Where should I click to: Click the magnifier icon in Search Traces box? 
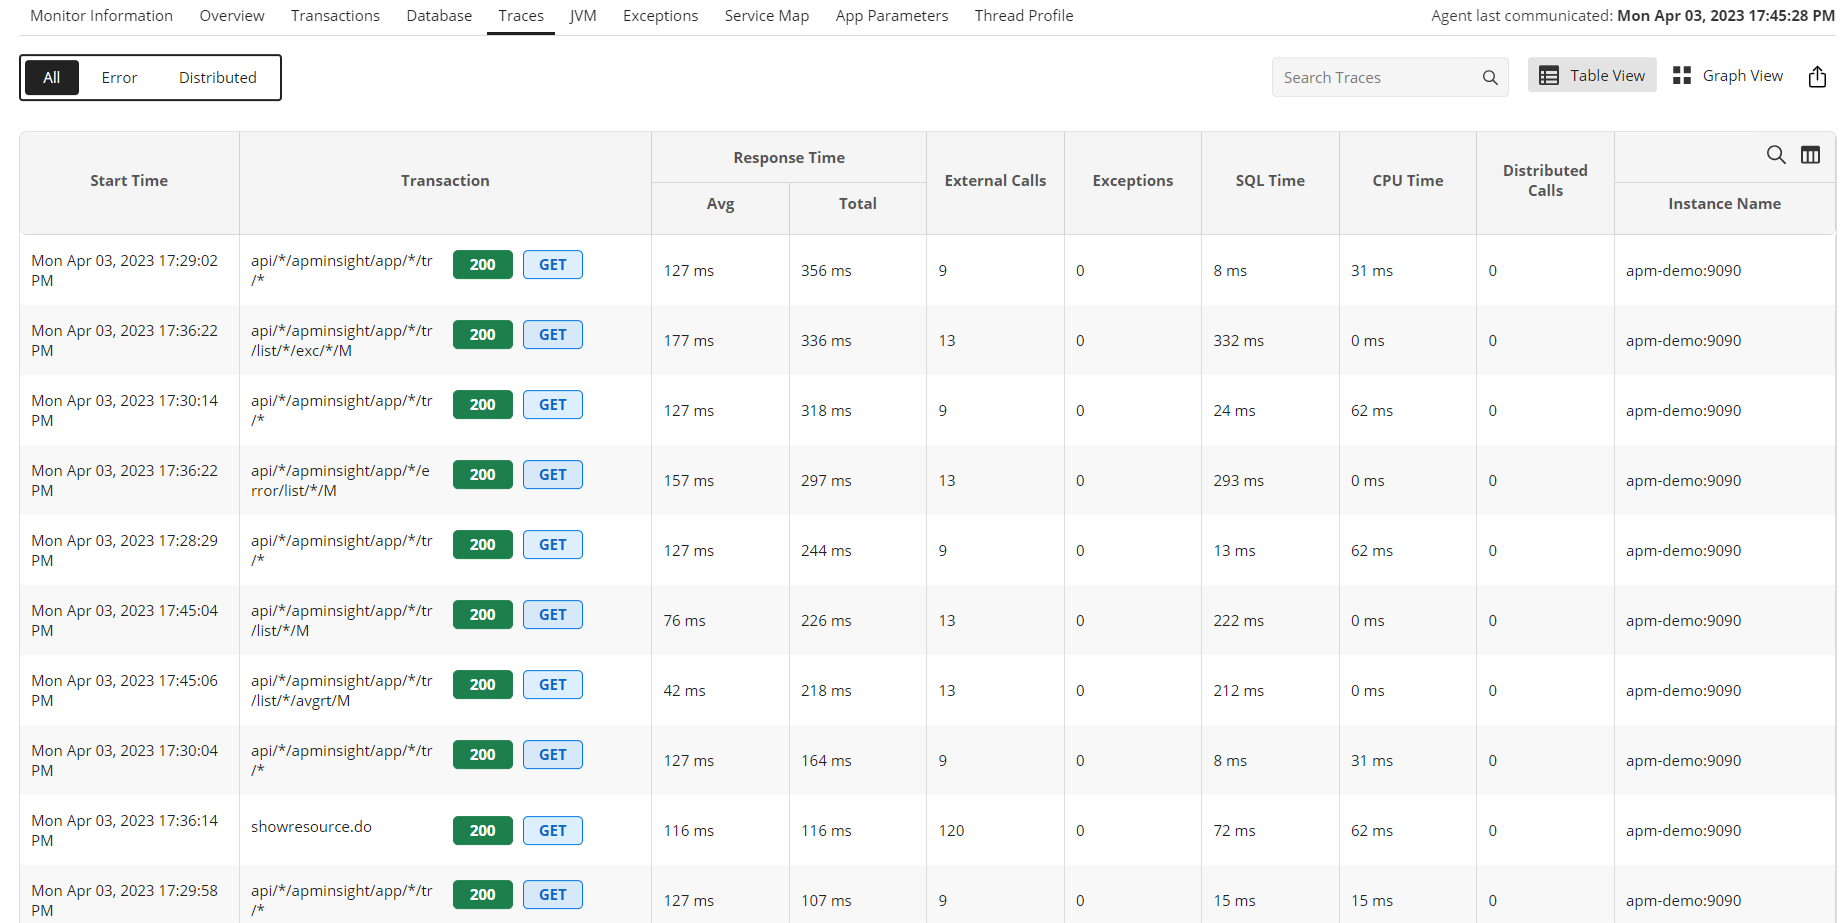coord(1489,77)
